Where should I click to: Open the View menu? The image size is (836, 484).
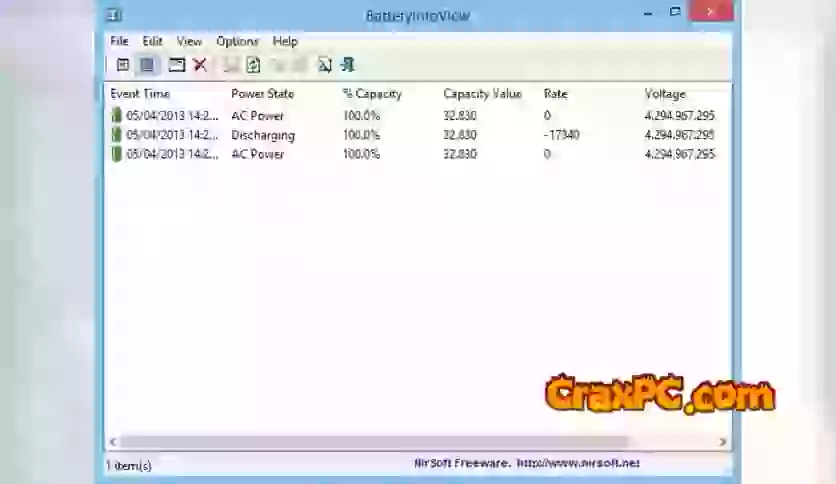pyautogui.click(x=189, y=41)
